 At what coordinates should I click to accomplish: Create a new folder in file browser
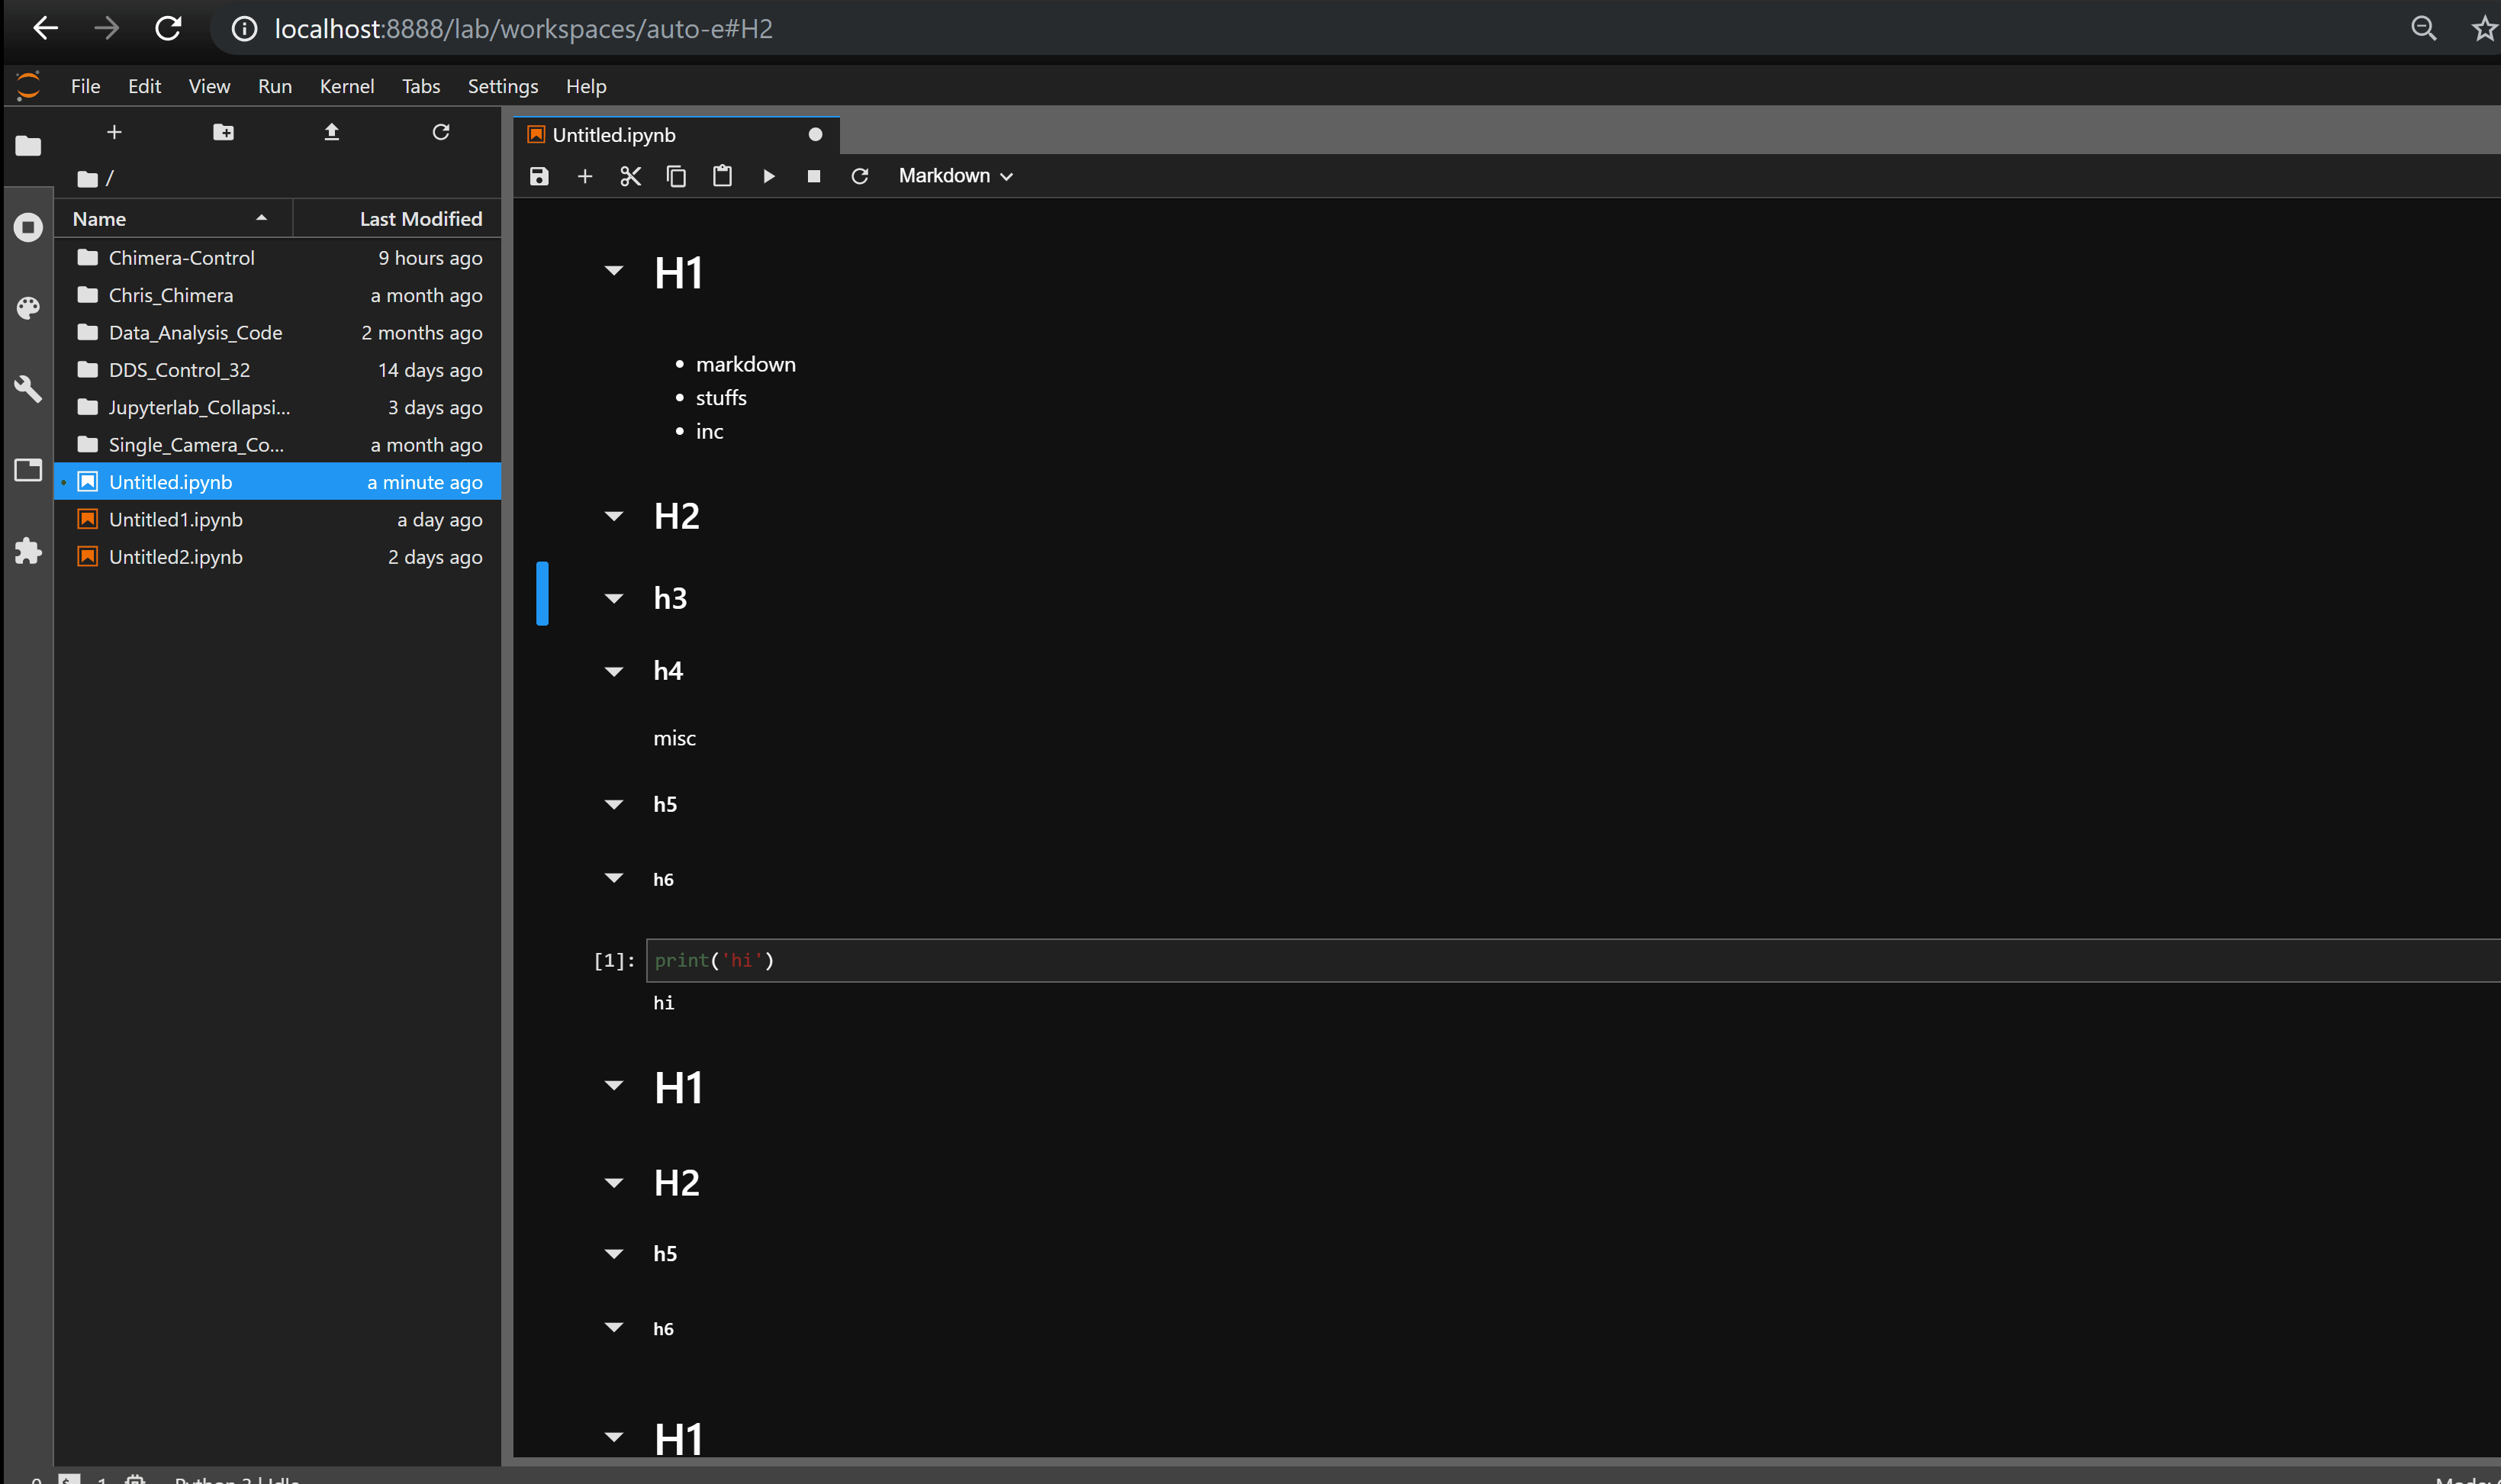(223, 132)
